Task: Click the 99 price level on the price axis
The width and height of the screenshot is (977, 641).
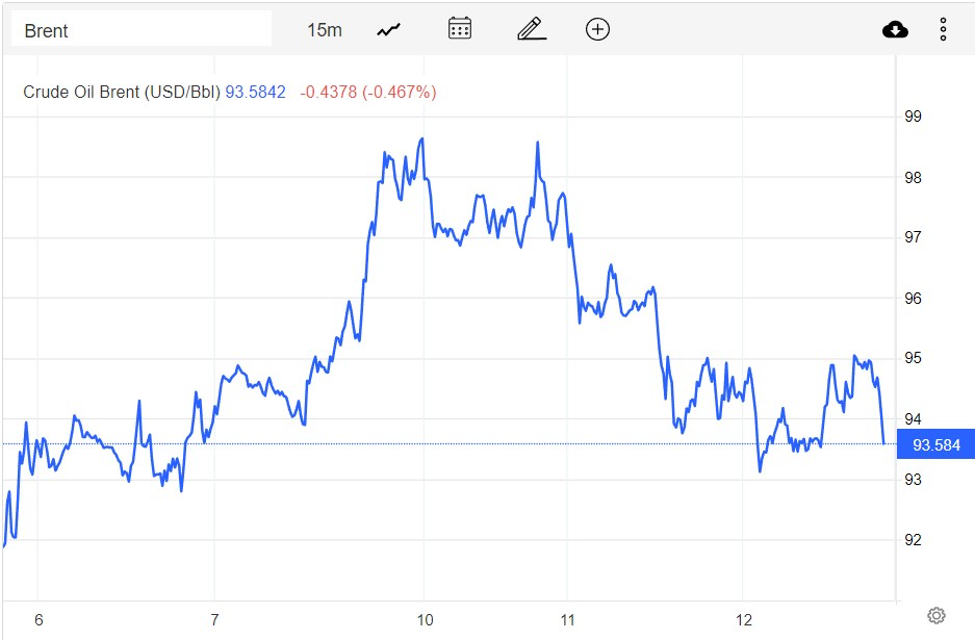Action: [912, 117]
